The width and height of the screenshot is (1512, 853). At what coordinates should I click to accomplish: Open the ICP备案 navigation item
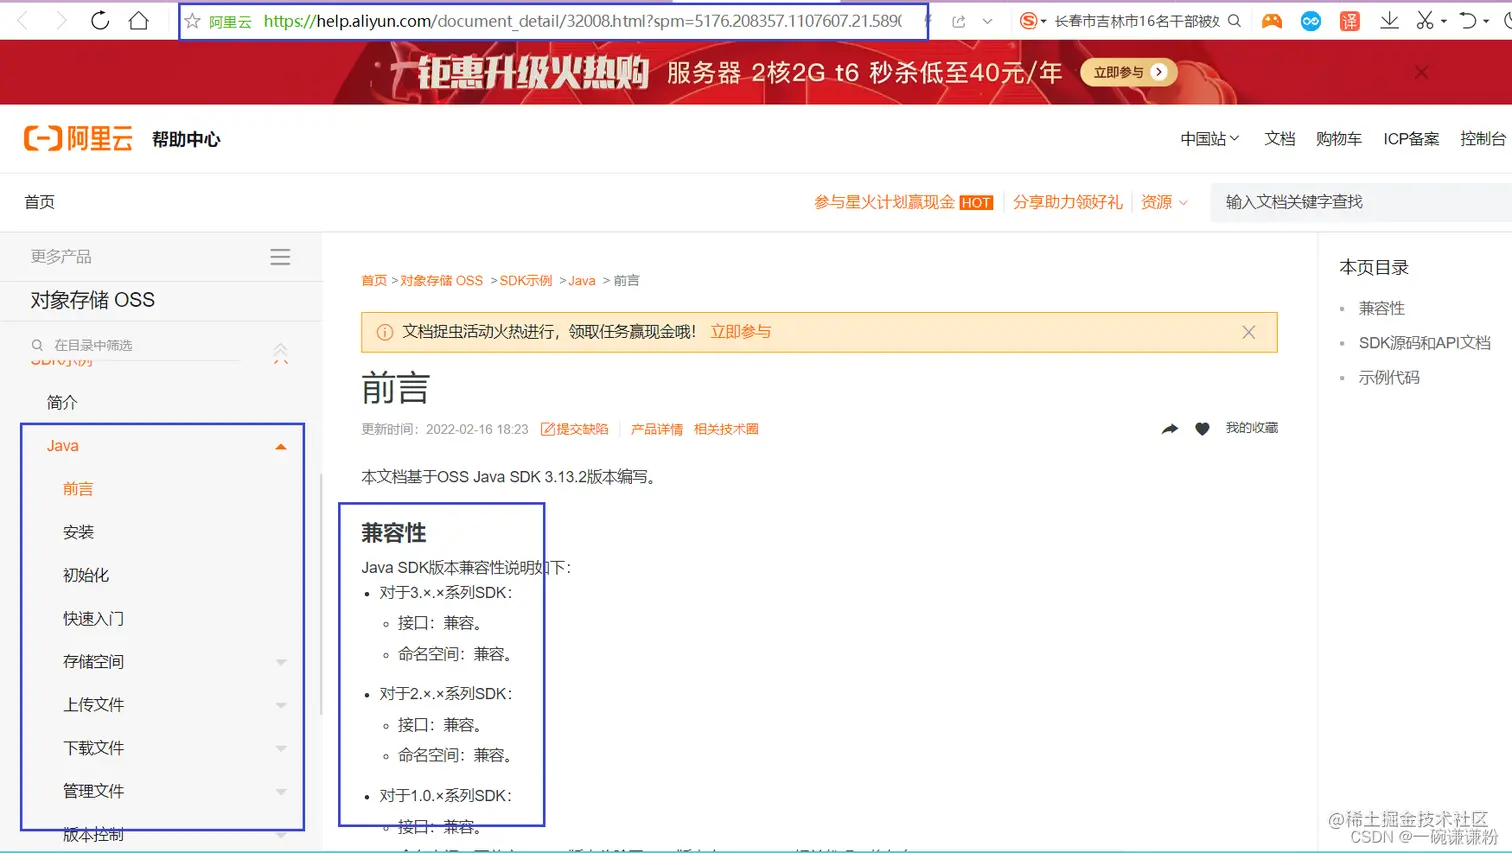pos(1411,139)
